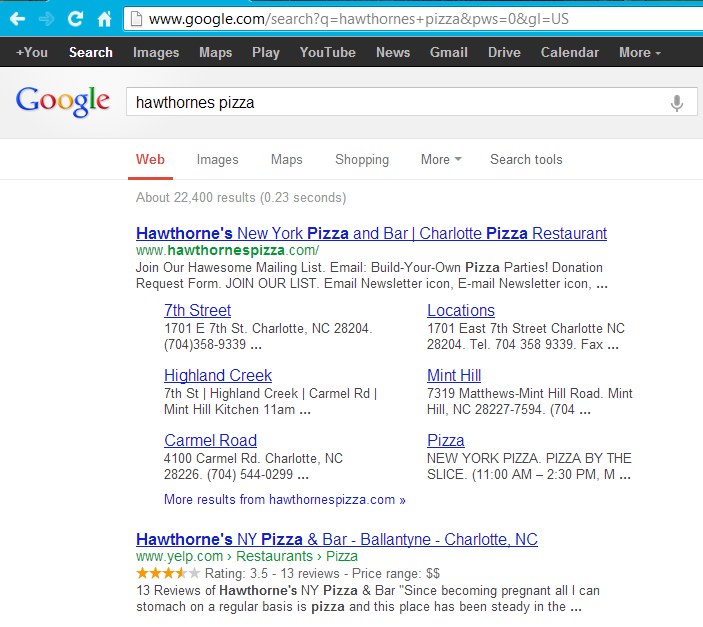Screen dimensions: 703x627
Task: Select Search in the top black bar
Action: [91, 52]
